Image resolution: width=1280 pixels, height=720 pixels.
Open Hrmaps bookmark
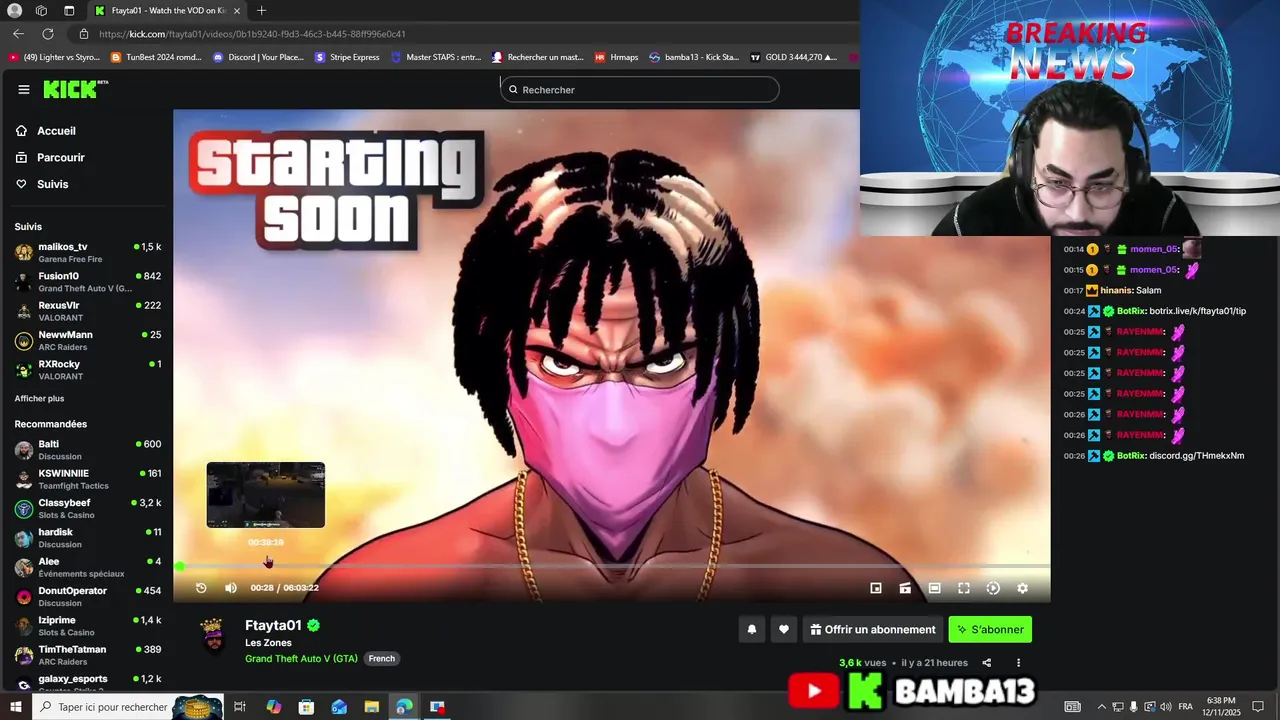click(616, 57)
